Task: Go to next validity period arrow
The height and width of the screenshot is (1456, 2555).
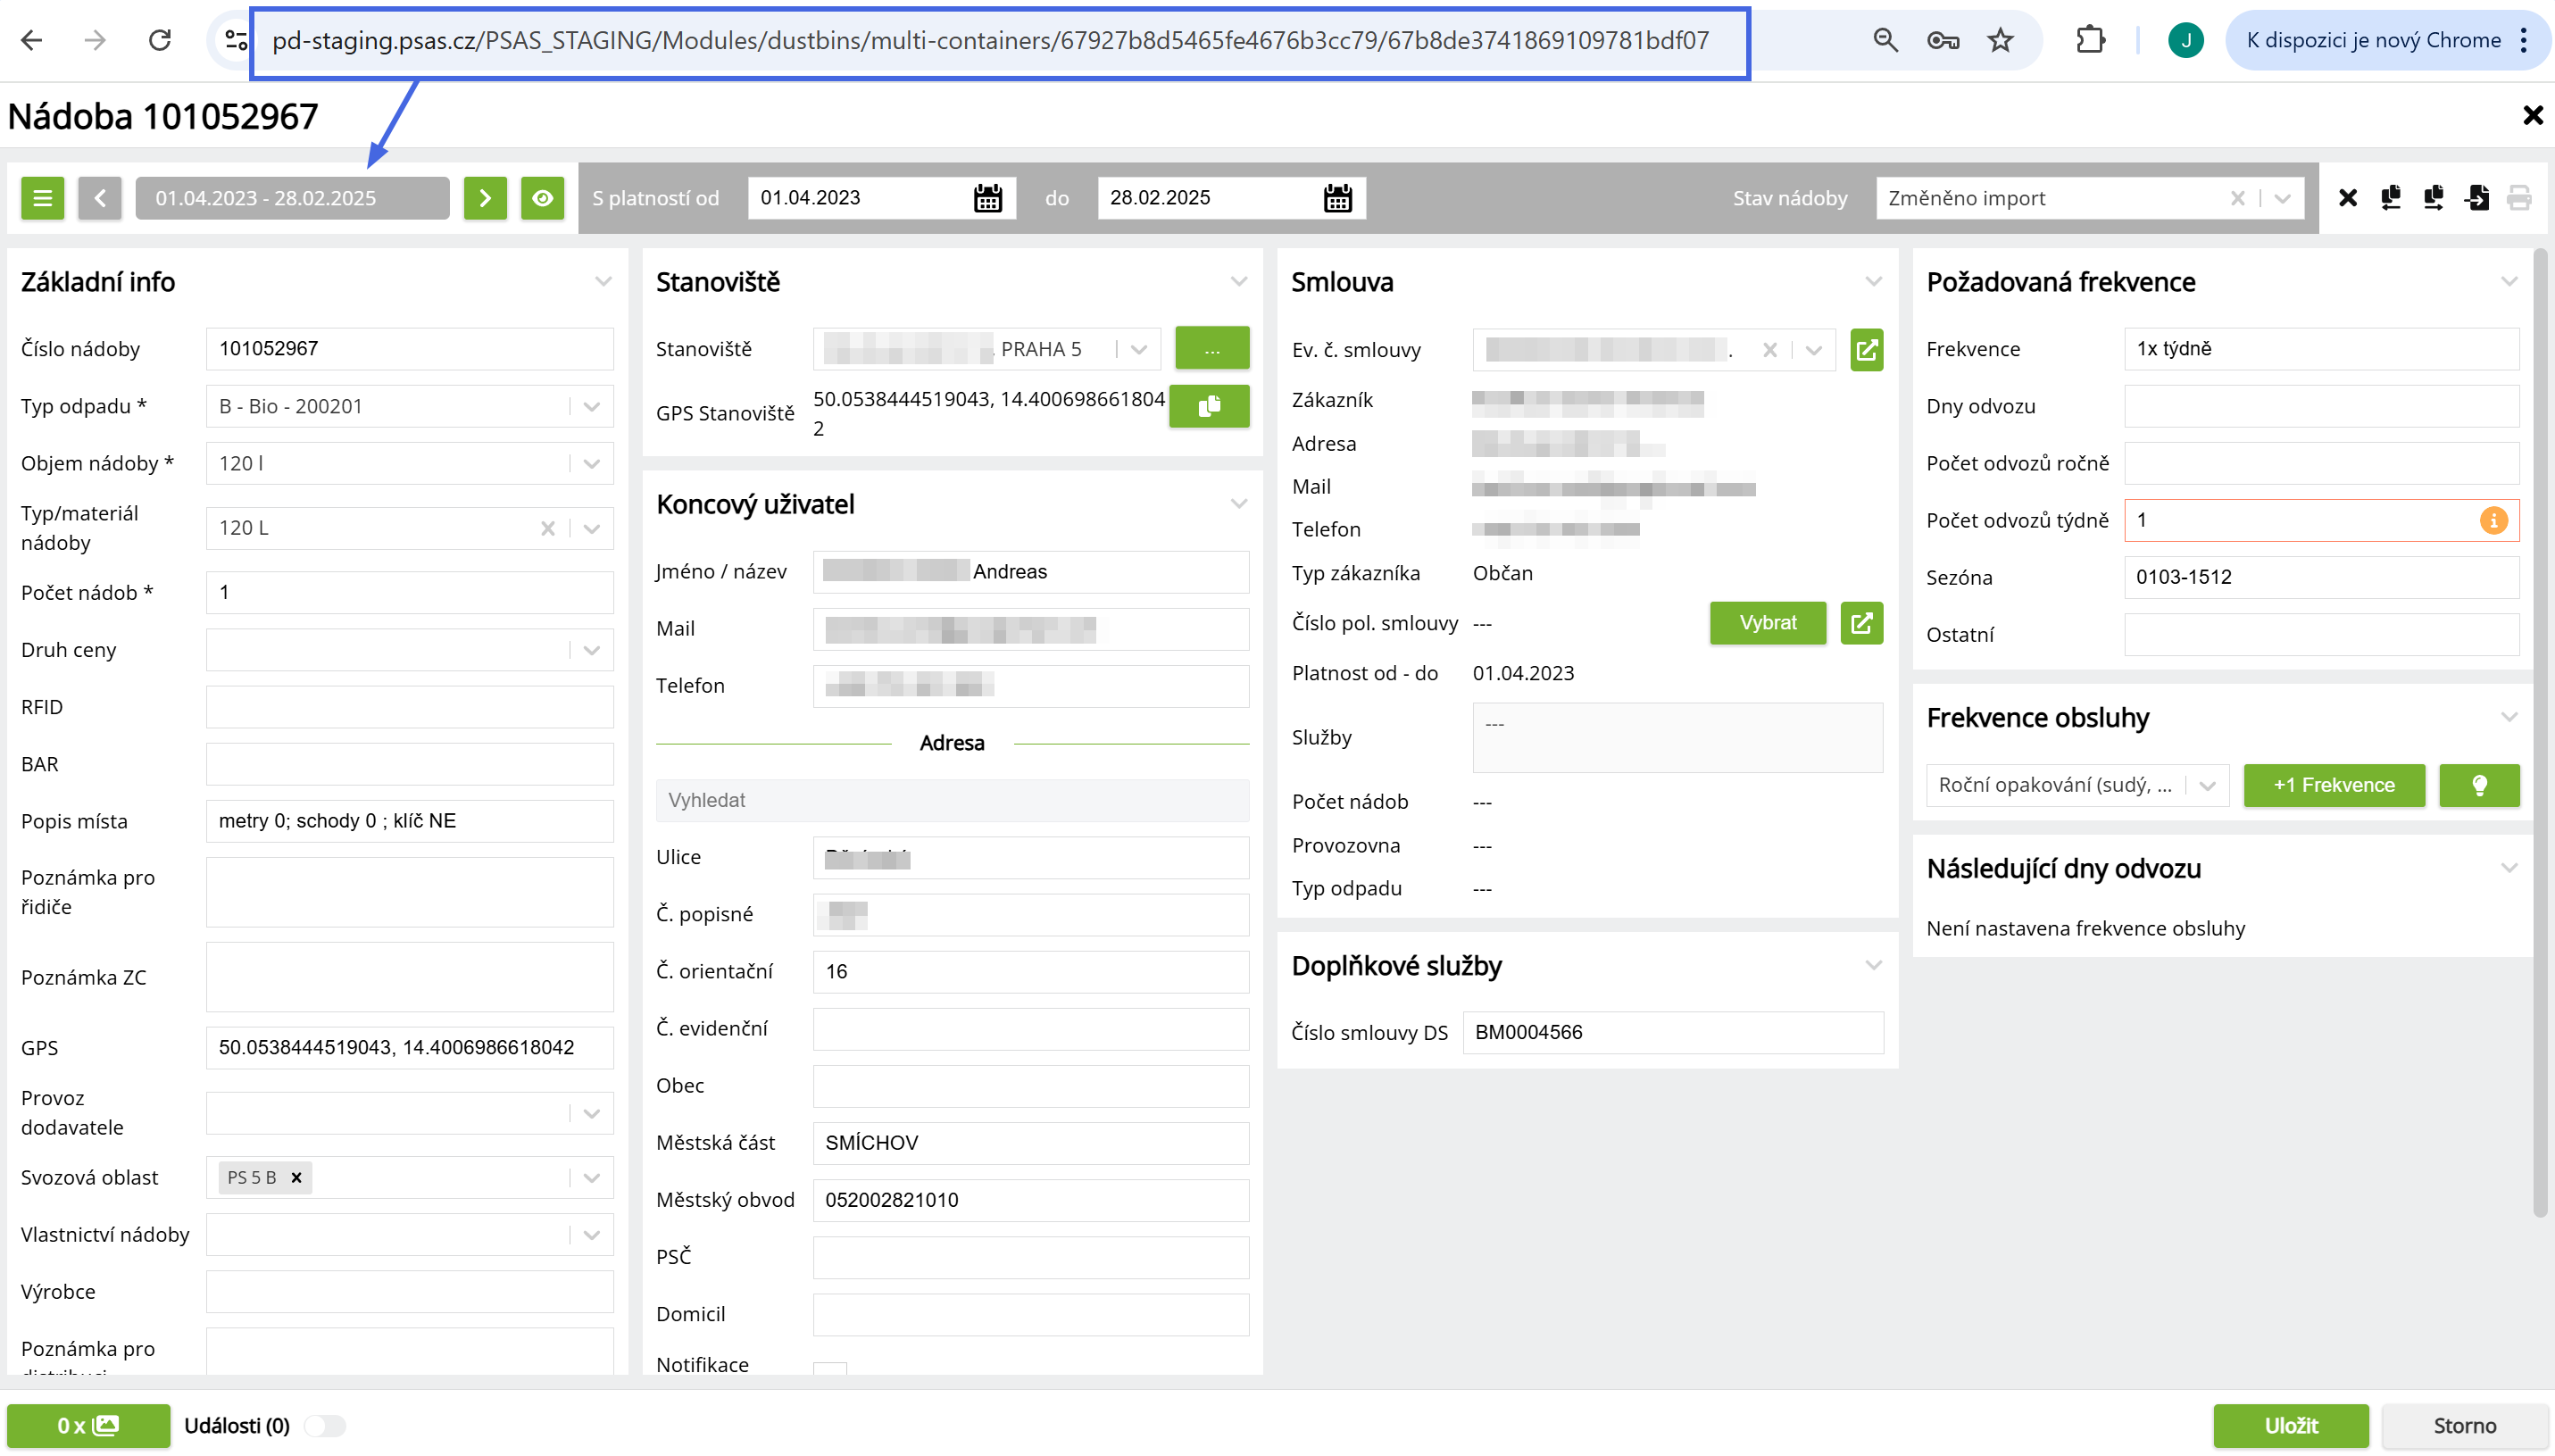Action: point(485,198)
